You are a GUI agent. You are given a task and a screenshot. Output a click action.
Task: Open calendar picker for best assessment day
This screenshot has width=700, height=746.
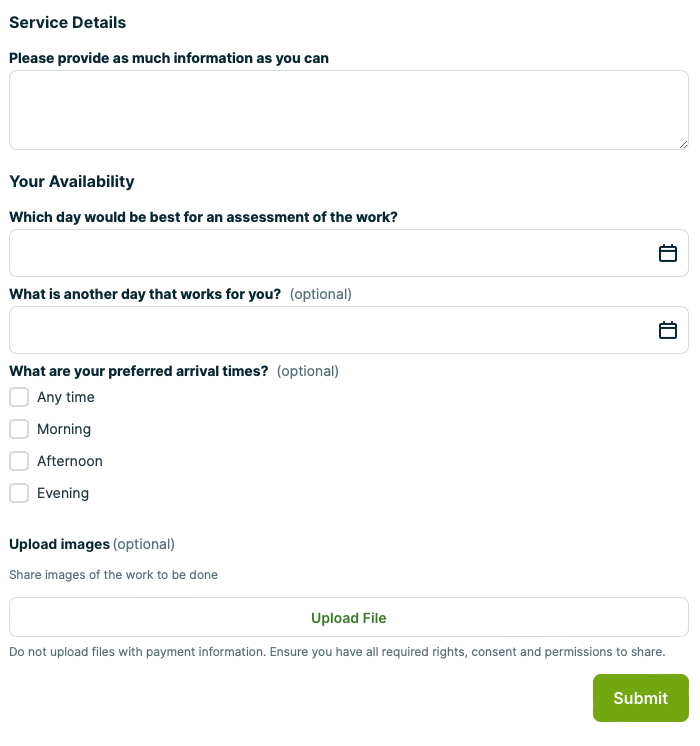click(x=668, y=253)
